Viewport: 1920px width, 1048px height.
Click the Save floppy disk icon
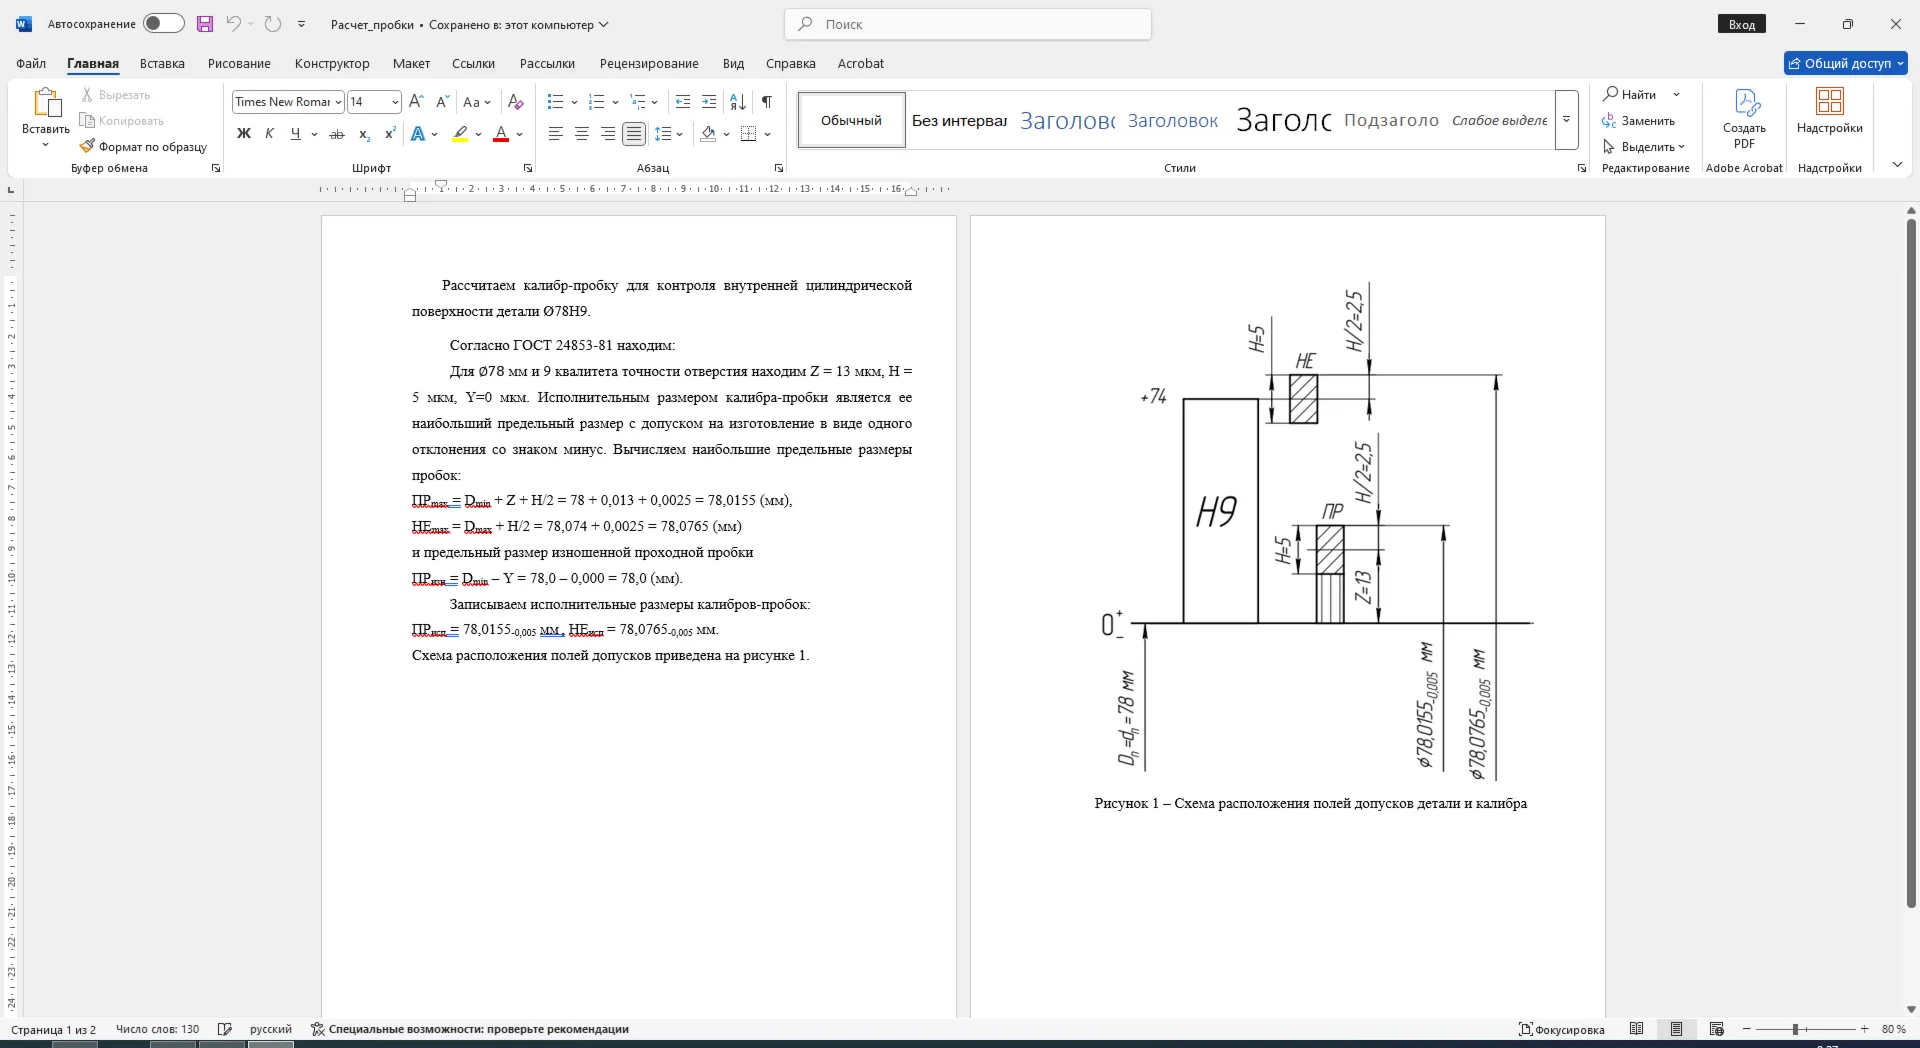(x=205, y=24)
